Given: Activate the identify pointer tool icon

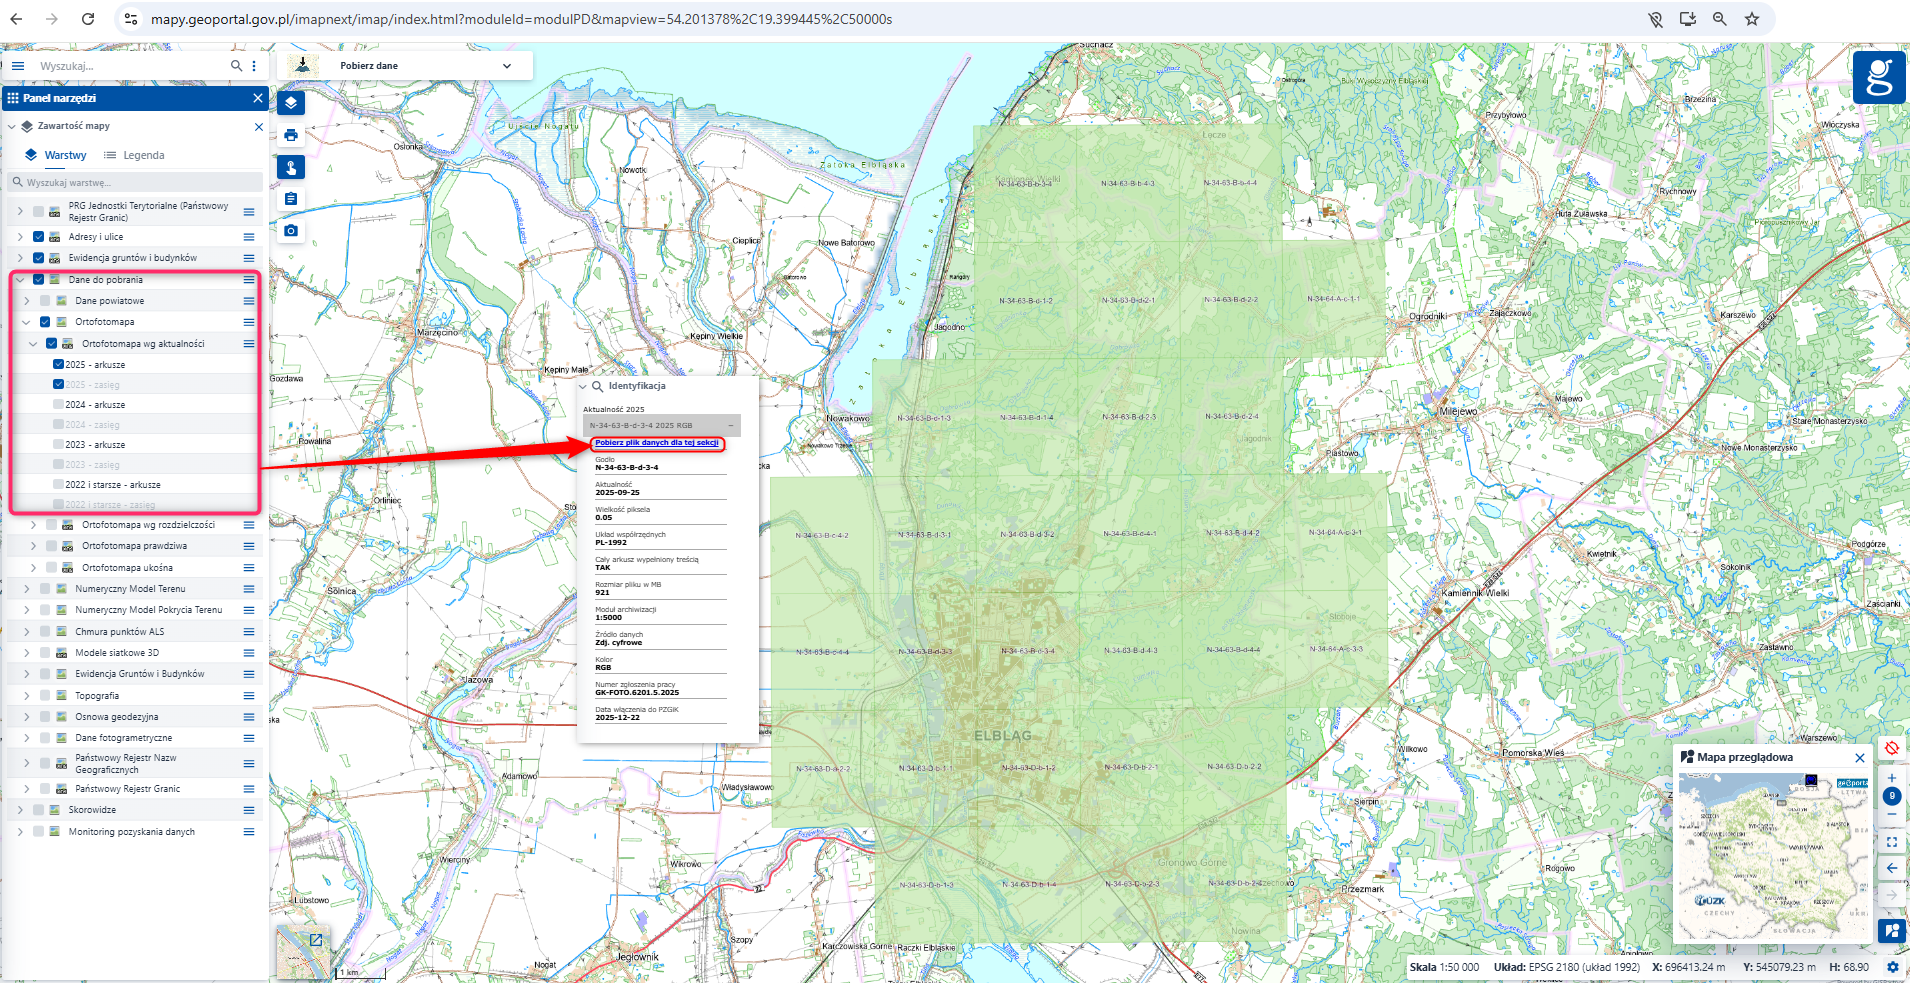Looking at the screenshot, I should click(x=291, y=167).
